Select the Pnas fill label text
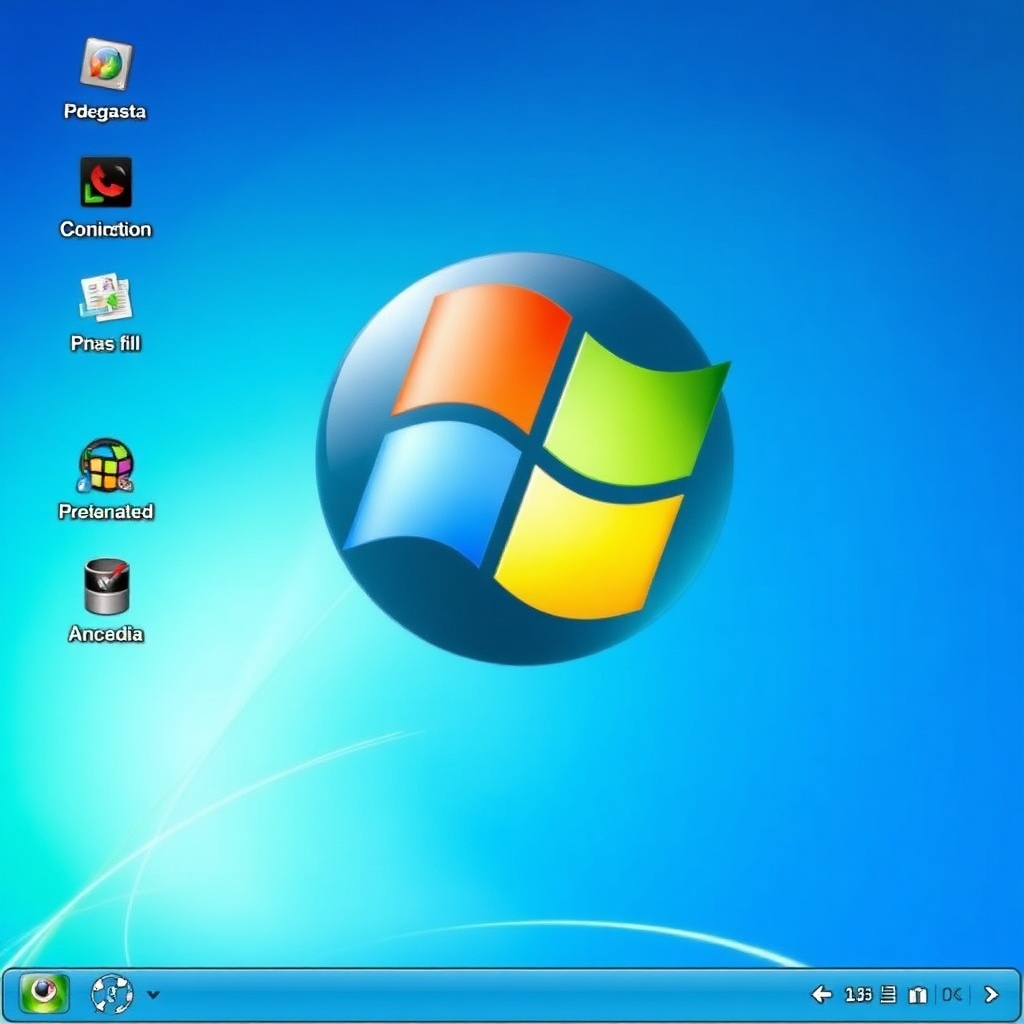Image resolution: width=1024 pixels, height=1024 pixels. [106, 343]
